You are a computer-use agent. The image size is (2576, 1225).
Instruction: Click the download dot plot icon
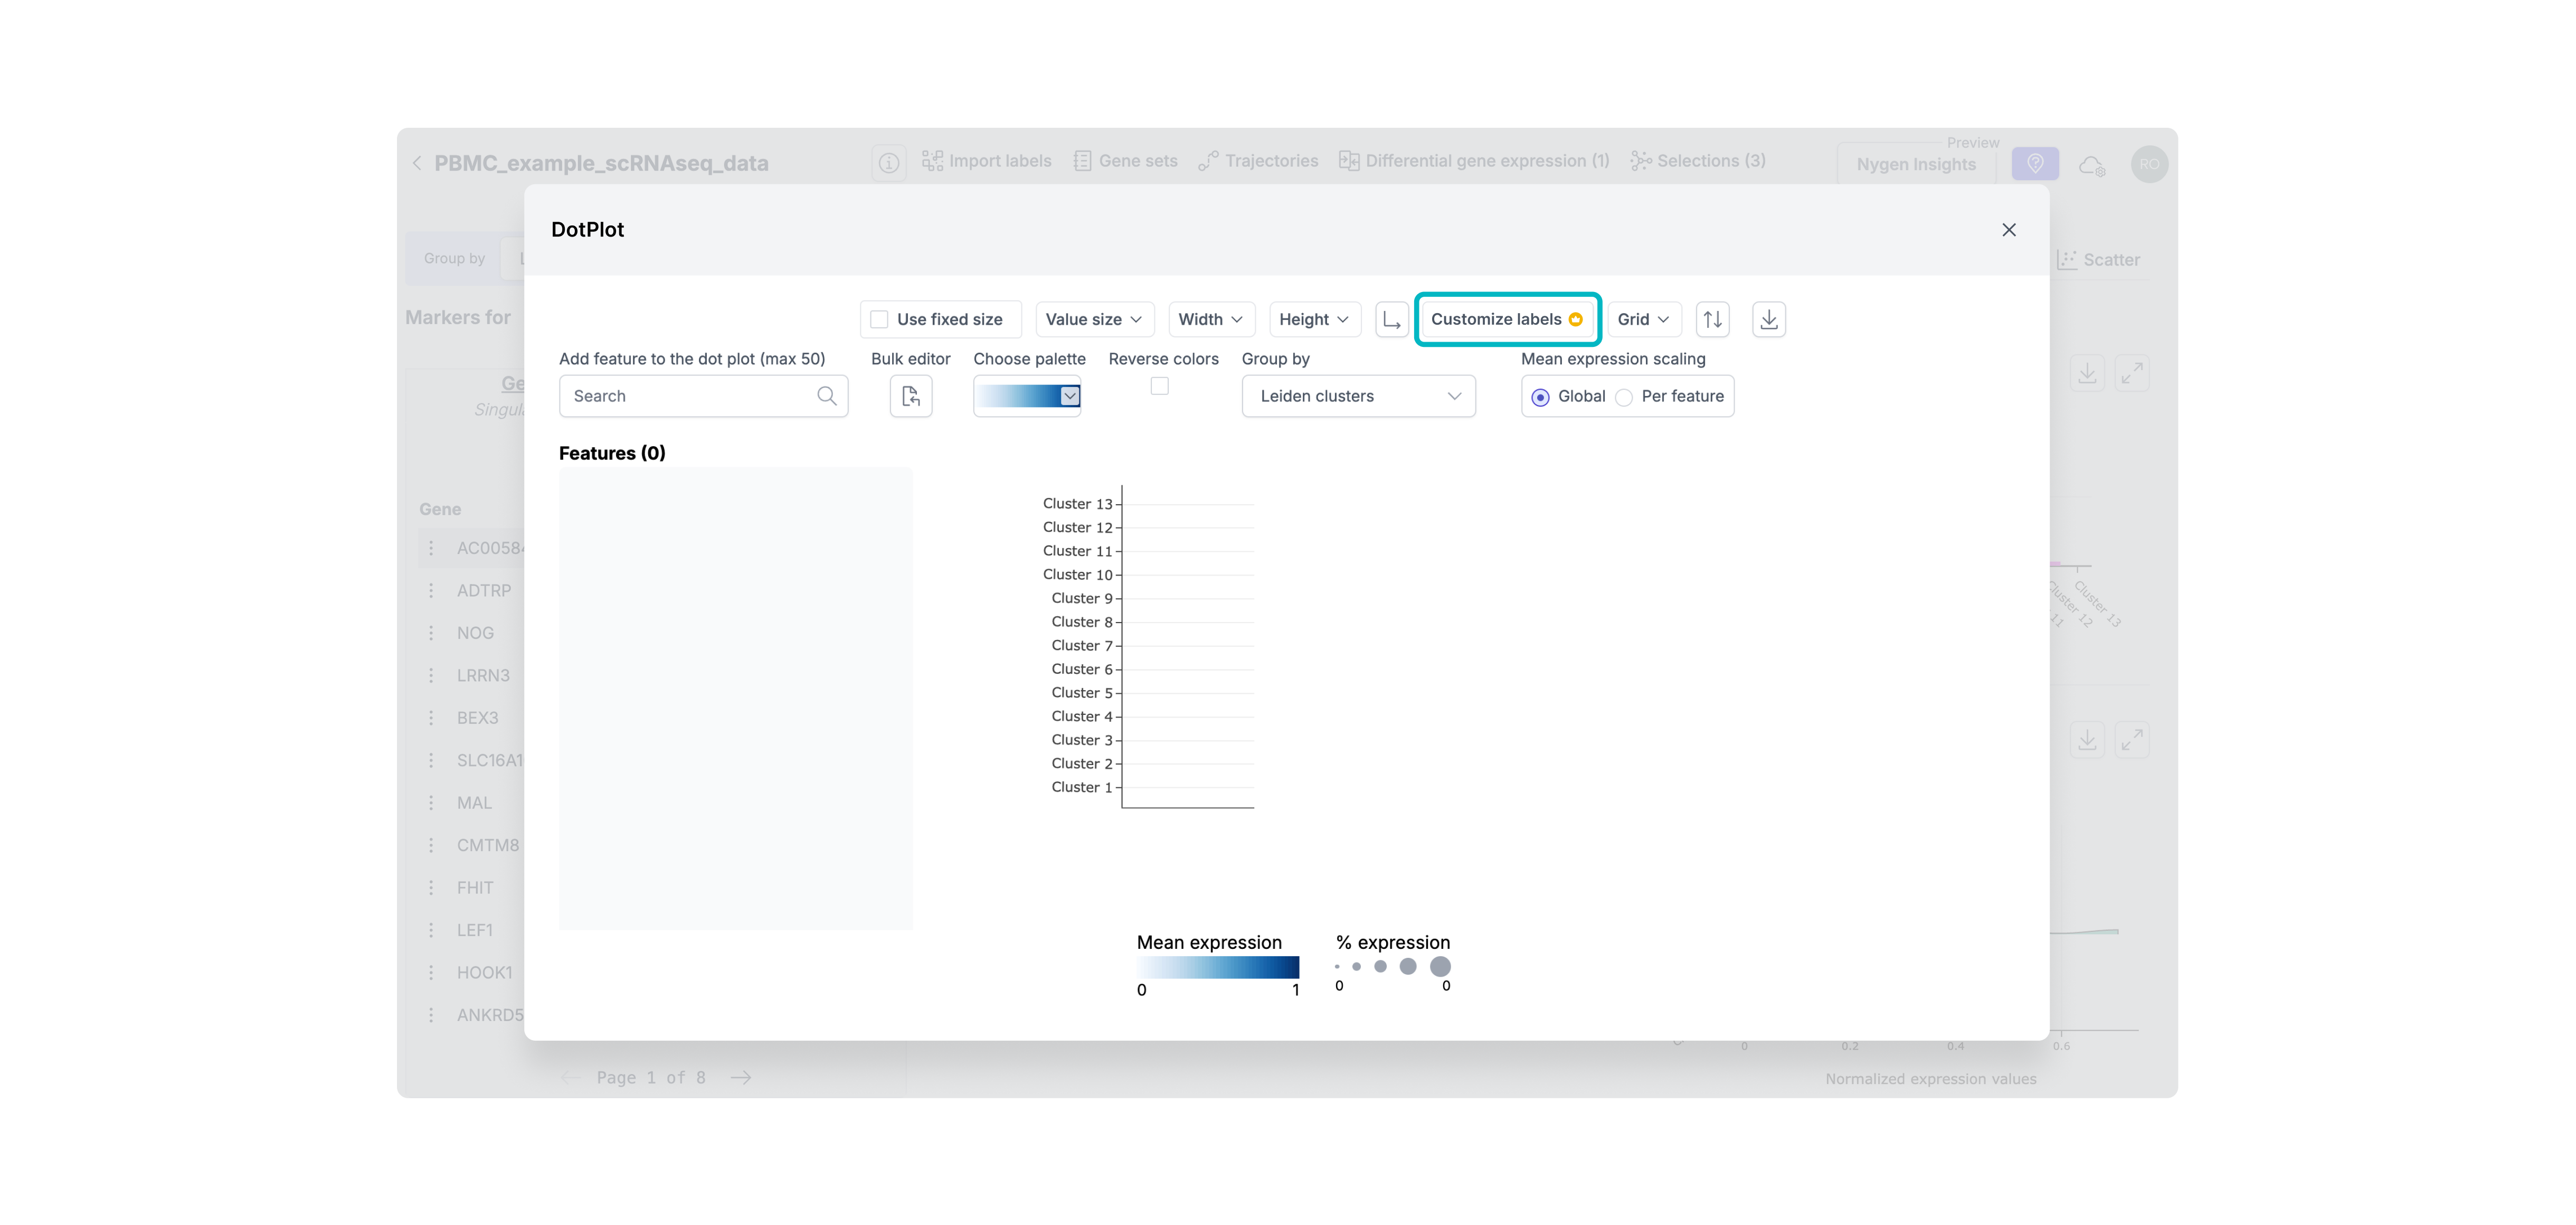(x=1768, y=319)
